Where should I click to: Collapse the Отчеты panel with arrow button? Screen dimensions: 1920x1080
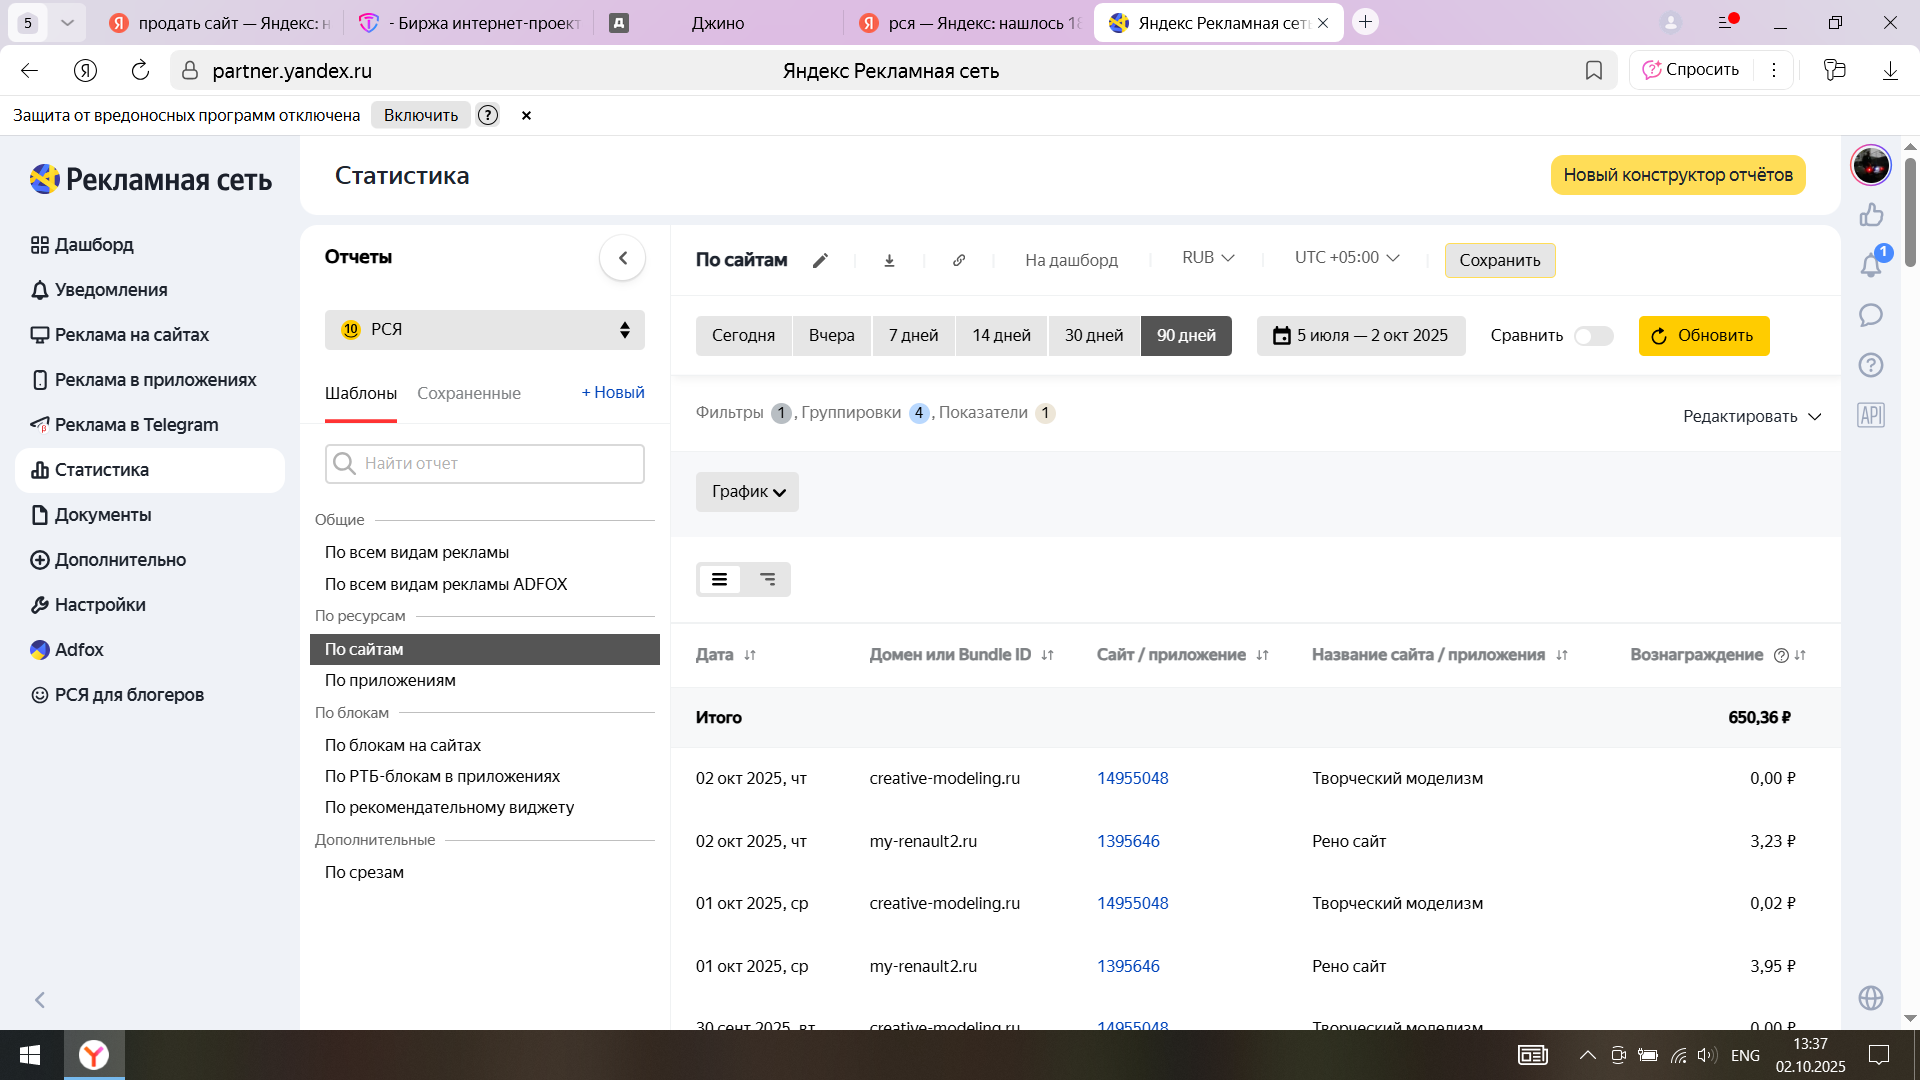622,258
